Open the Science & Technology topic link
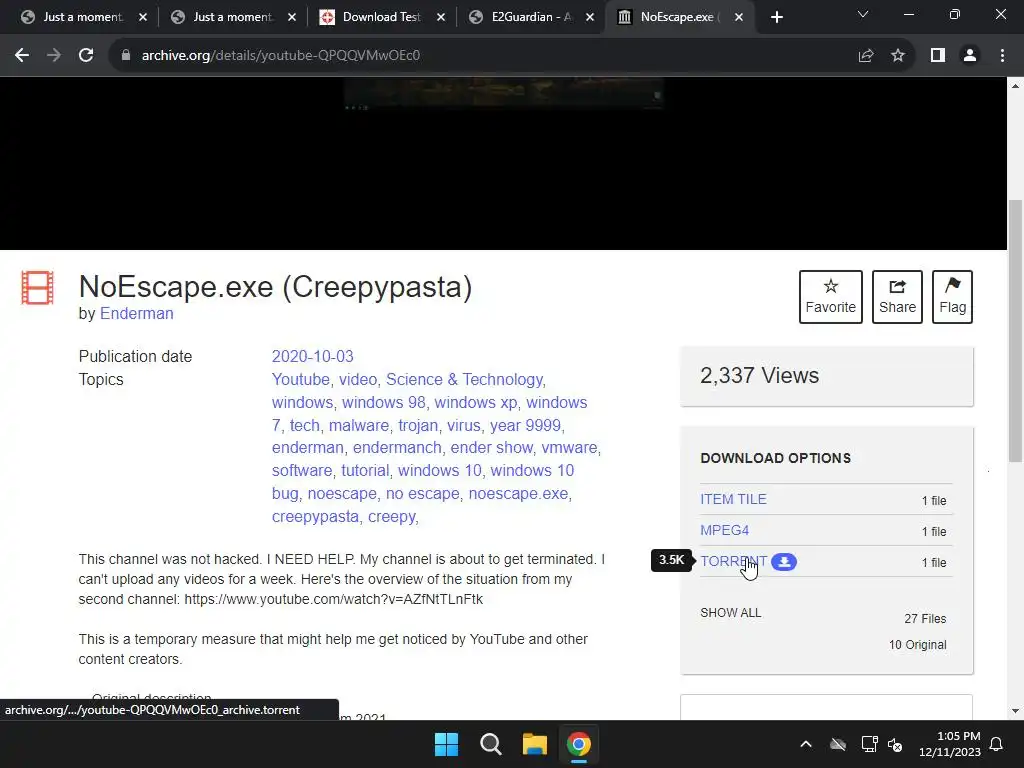The image size is (1024, 768). click(x=464, y=379)
